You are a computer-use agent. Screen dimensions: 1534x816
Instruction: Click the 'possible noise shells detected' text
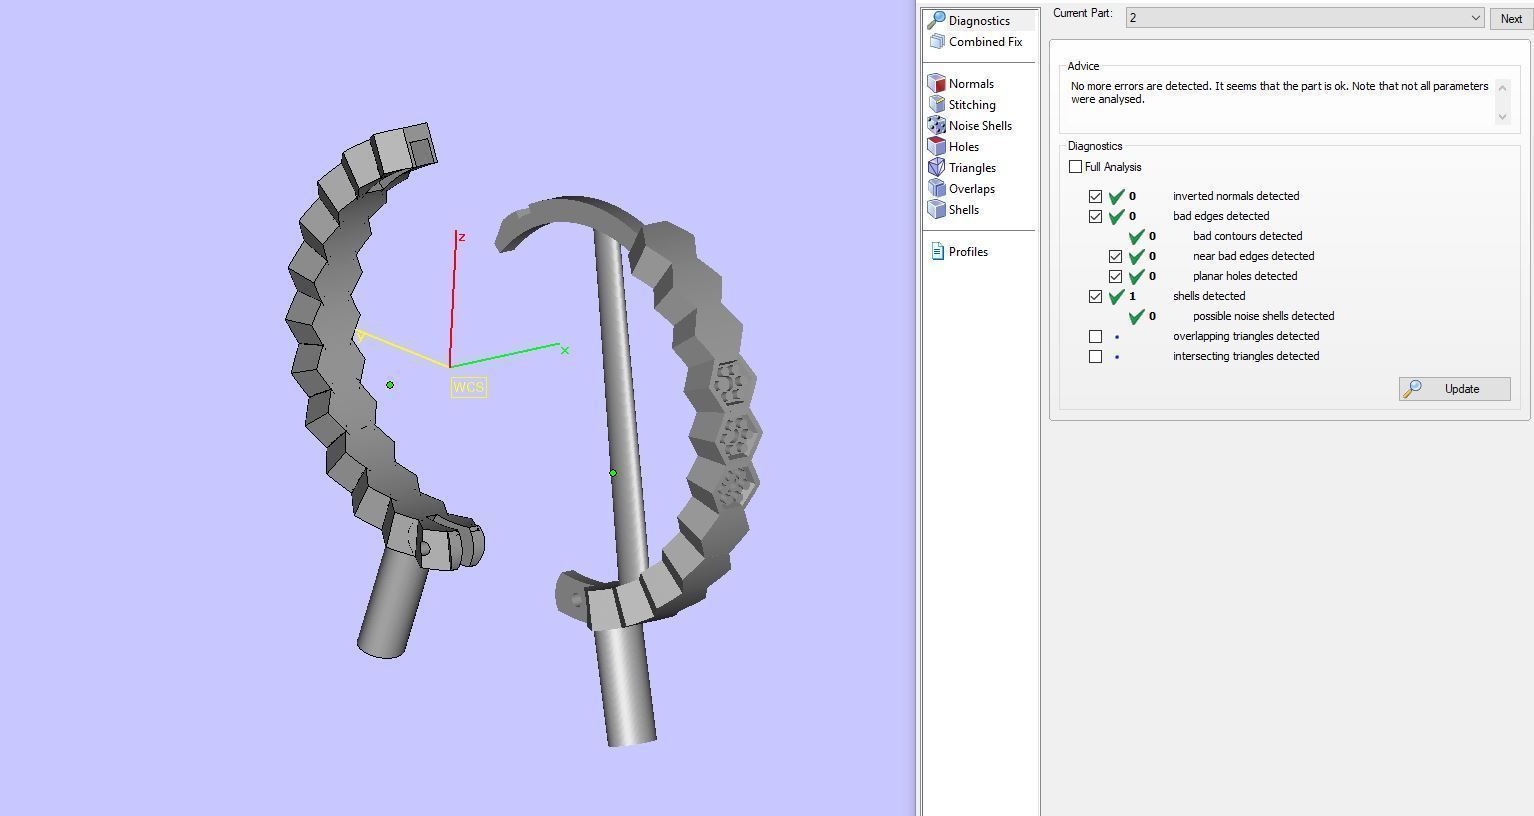pos(1263,316)
